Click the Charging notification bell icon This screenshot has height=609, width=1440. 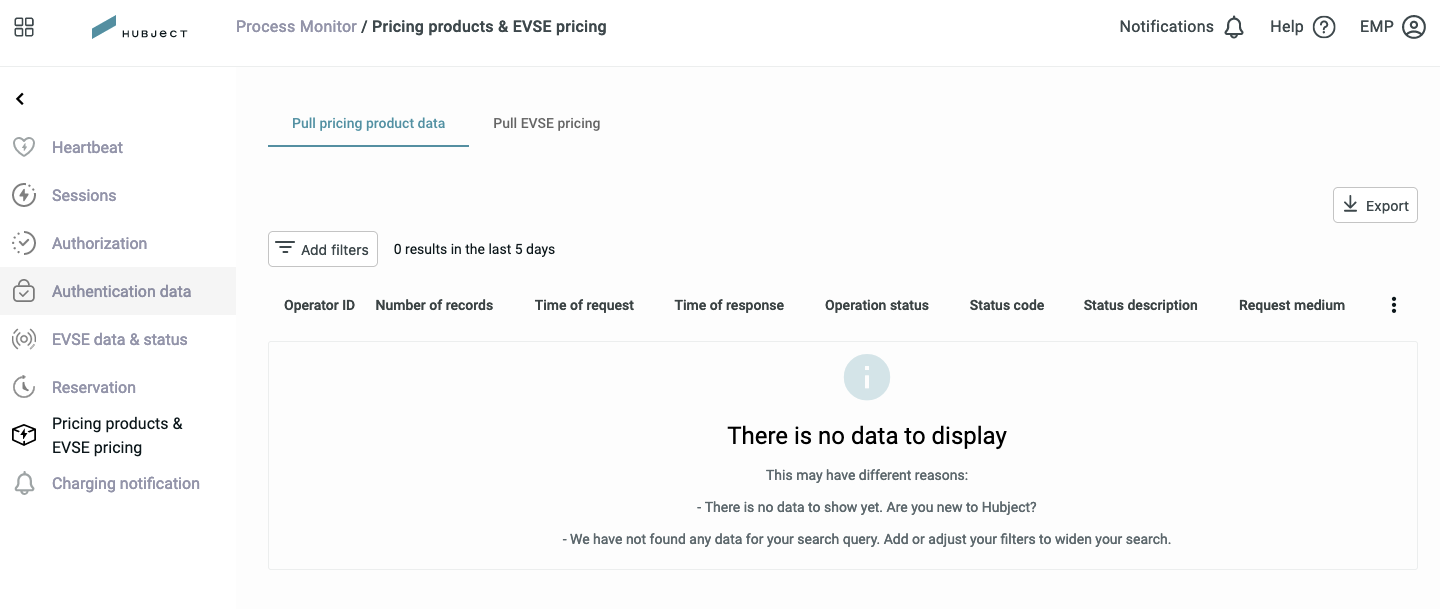[24, 483]
